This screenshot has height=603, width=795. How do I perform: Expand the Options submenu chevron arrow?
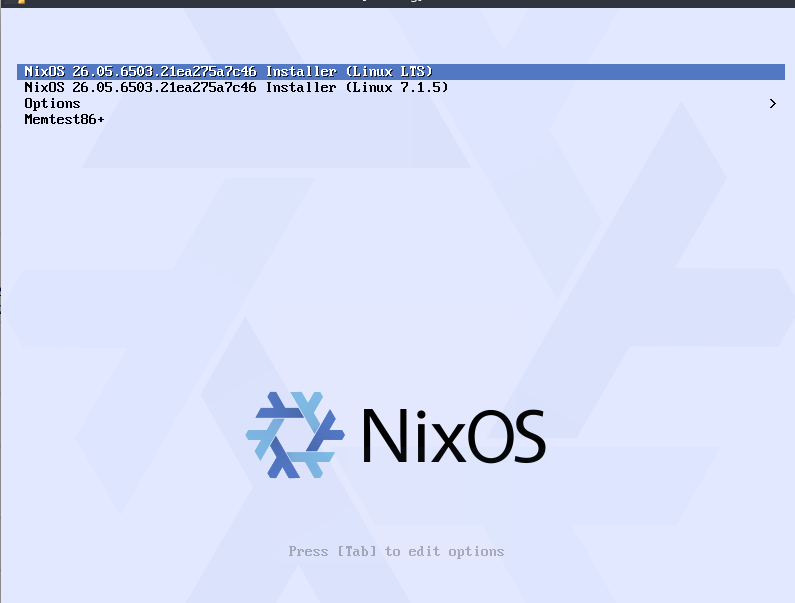click(x=772, y=103)
